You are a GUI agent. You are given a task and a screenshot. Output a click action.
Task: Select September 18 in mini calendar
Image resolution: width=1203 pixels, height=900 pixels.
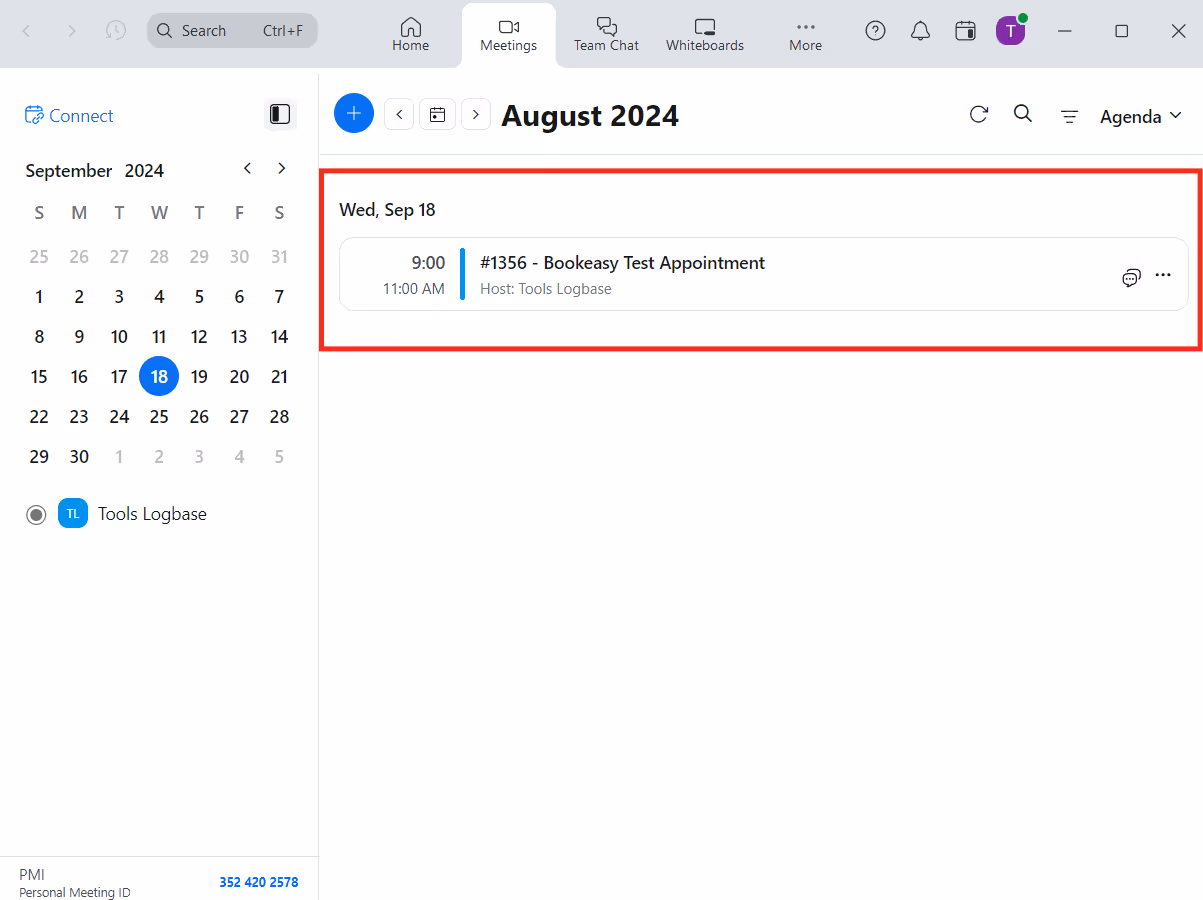coord(159,376)
